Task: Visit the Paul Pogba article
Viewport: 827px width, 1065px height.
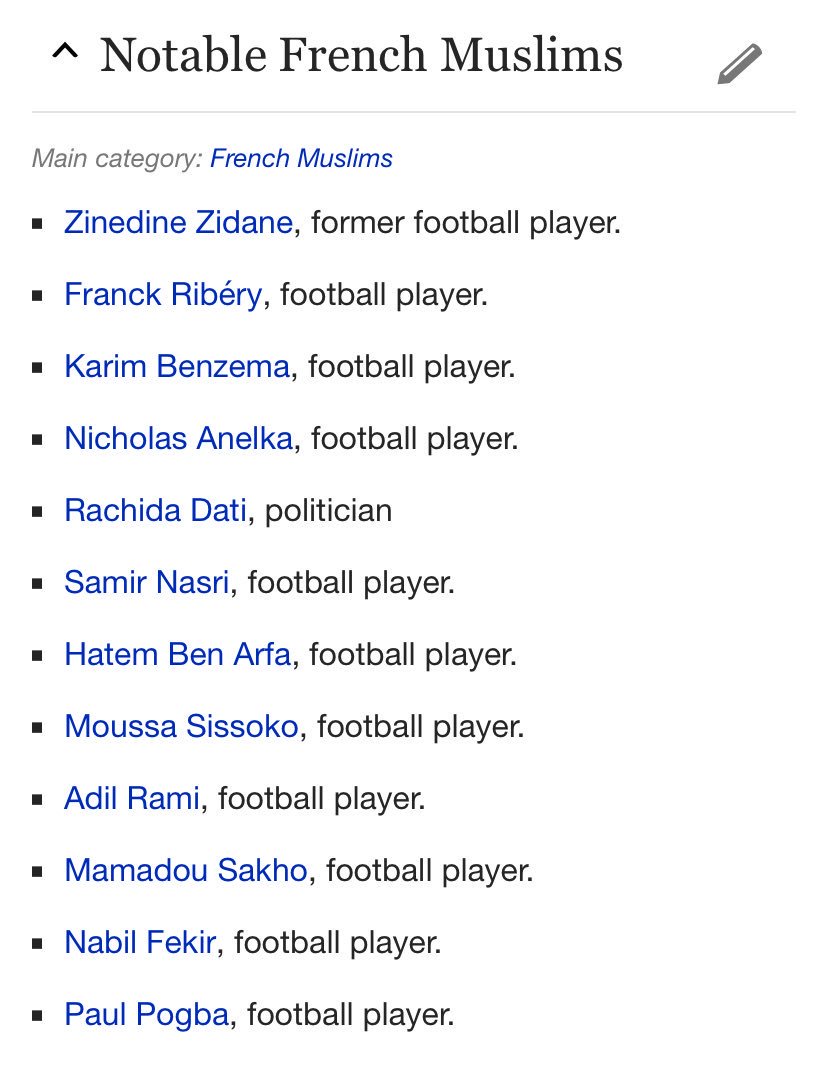Action: pos(147,1015)
